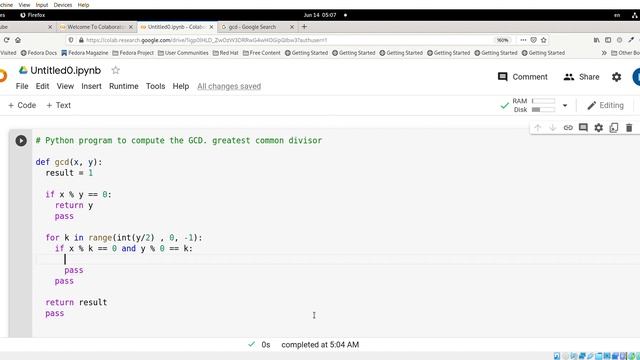The image size is (640, 360).
Task: Open the Free Content bookmark folder
Action: click(262, 53)
